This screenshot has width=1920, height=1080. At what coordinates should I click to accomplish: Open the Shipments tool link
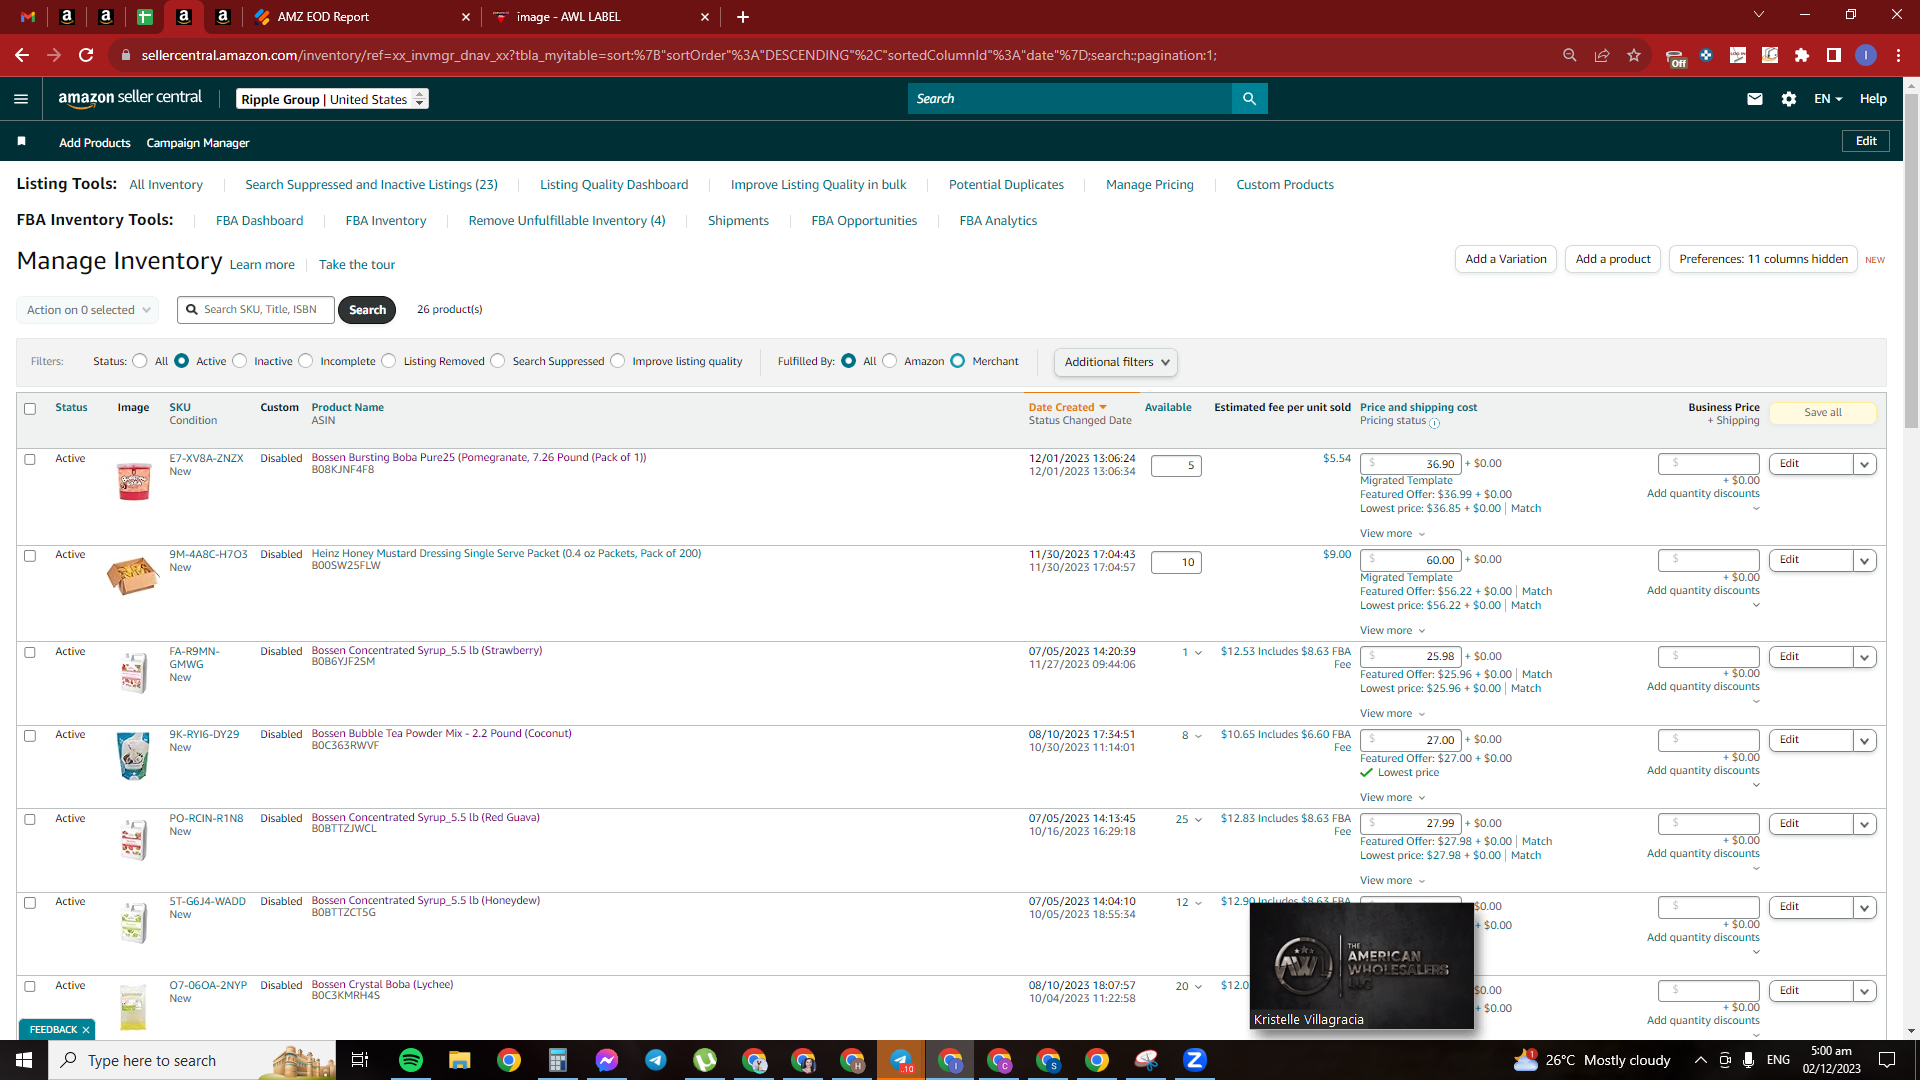point(738,221)
